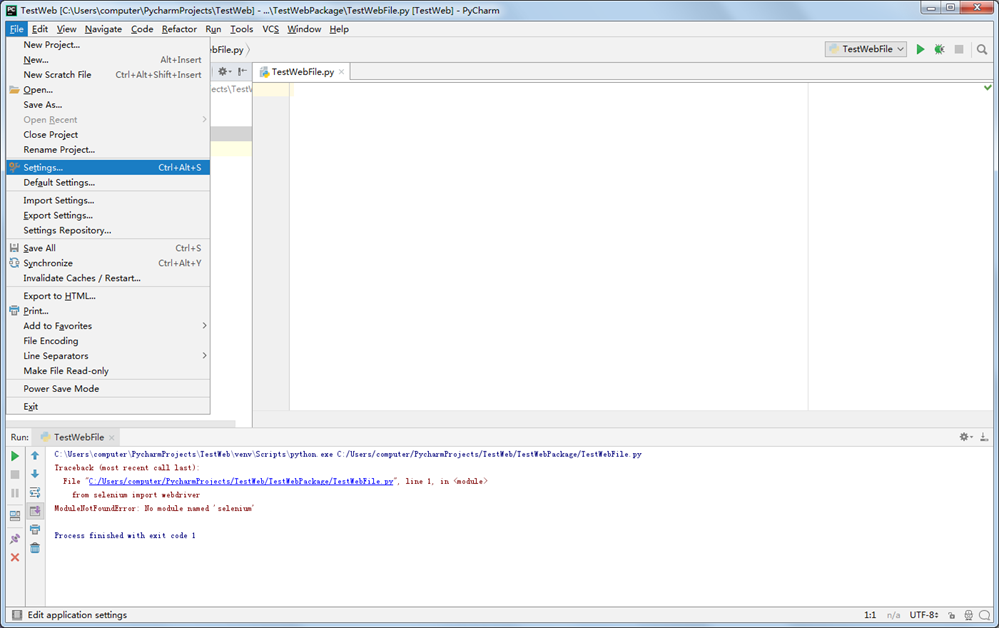Pin the Run tab with pin icon
This screenshot has width=999, height=628.
pyautogui.click(x=15, y=539)
